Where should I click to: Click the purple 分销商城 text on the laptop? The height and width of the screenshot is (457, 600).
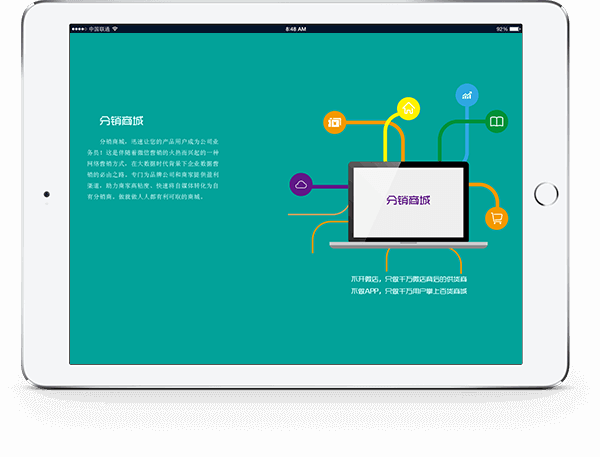pos(407,200)
